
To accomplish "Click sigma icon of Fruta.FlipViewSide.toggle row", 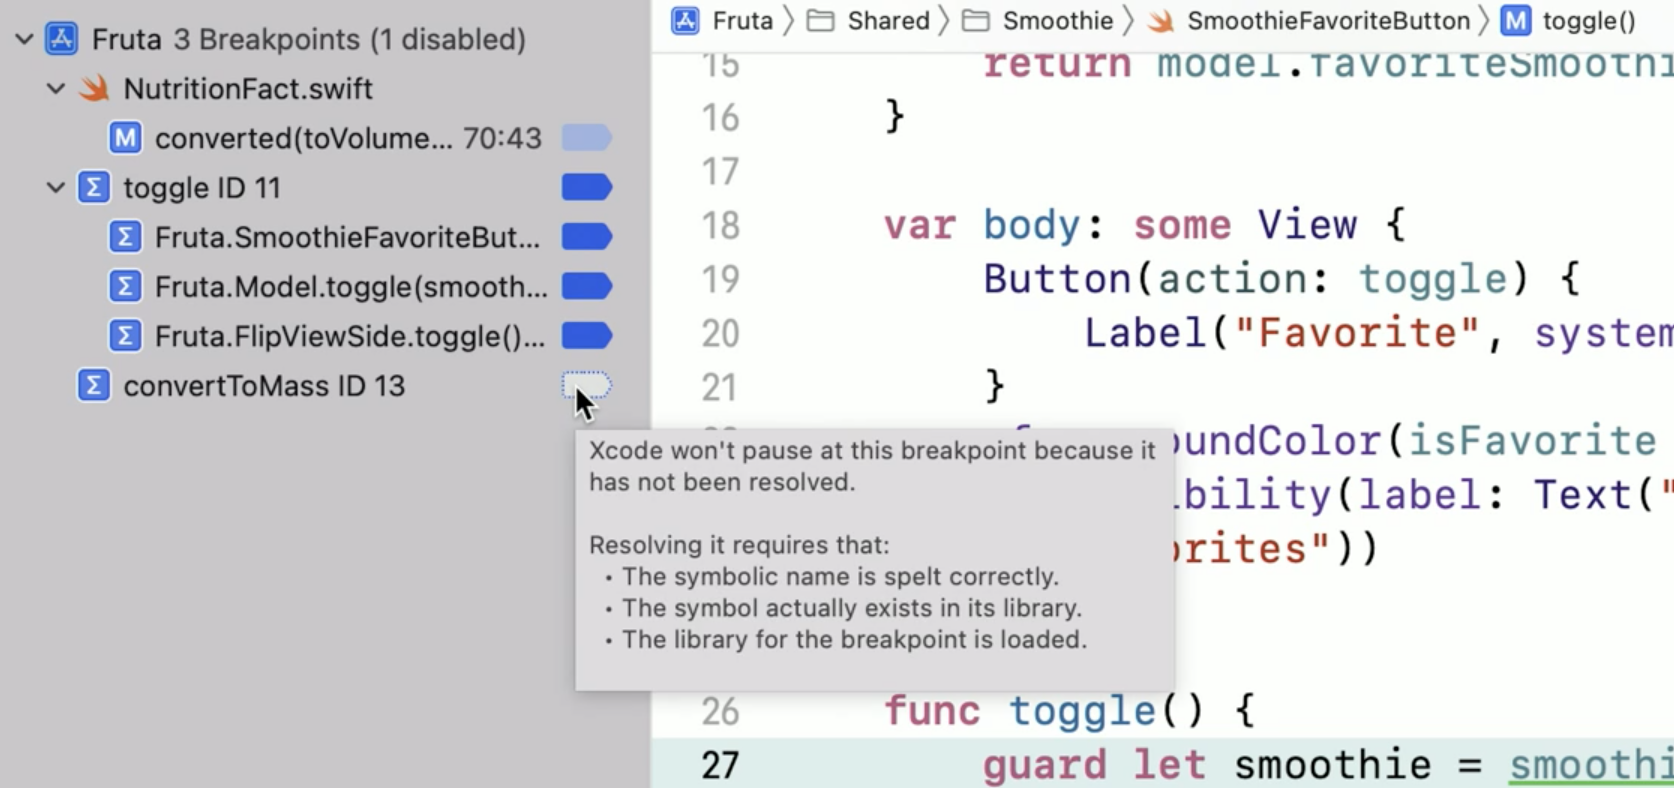I will click(x=125, y=336).
